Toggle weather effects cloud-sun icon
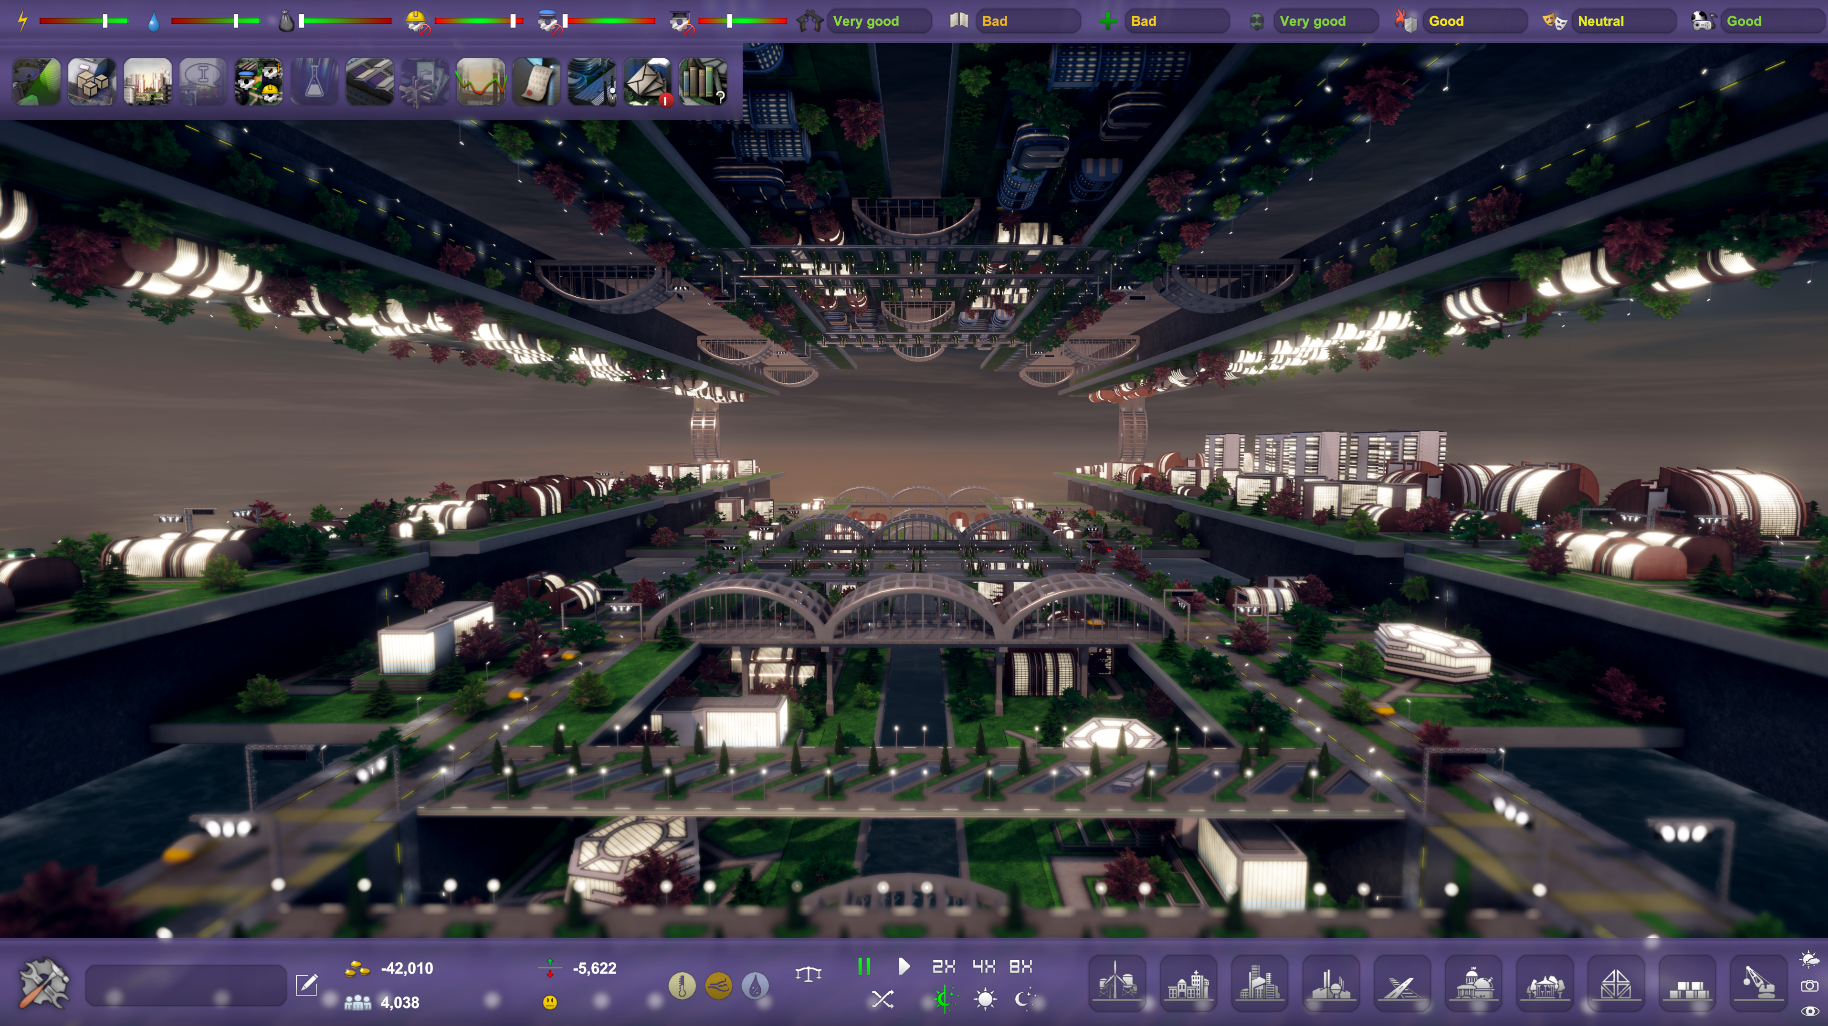This screenshot has height=1026, width=1828. pyautogui.click(x=1809, y=960)
